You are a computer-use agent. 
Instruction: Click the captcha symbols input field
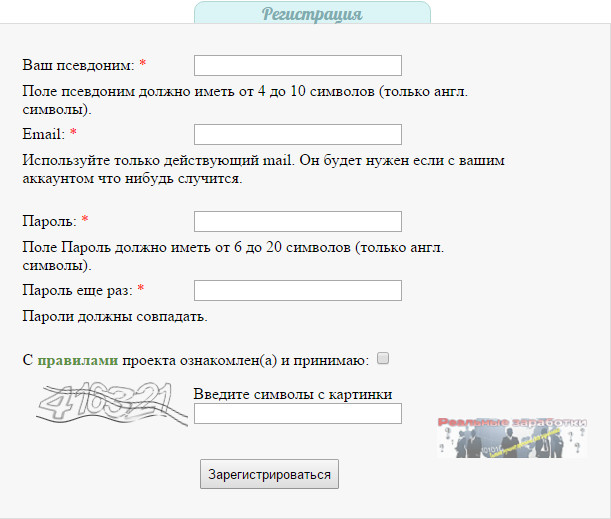pos(297,413)
